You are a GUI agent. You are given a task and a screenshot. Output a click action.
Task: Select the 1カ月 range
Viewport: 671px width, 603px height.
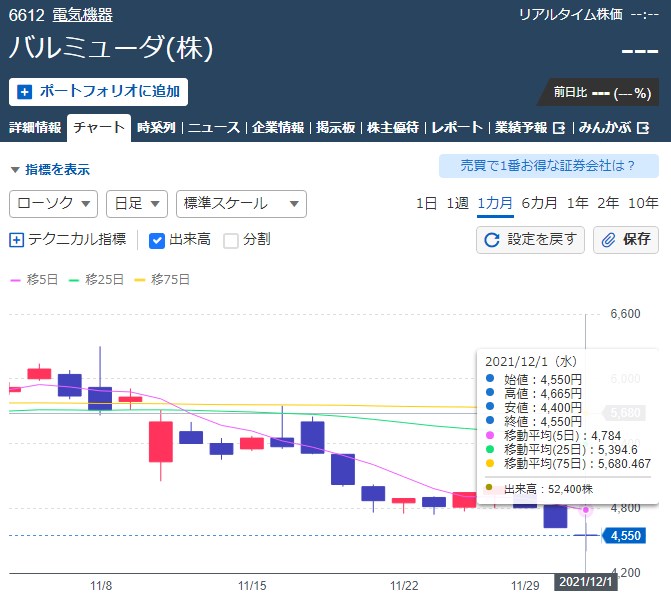point(495,203)
